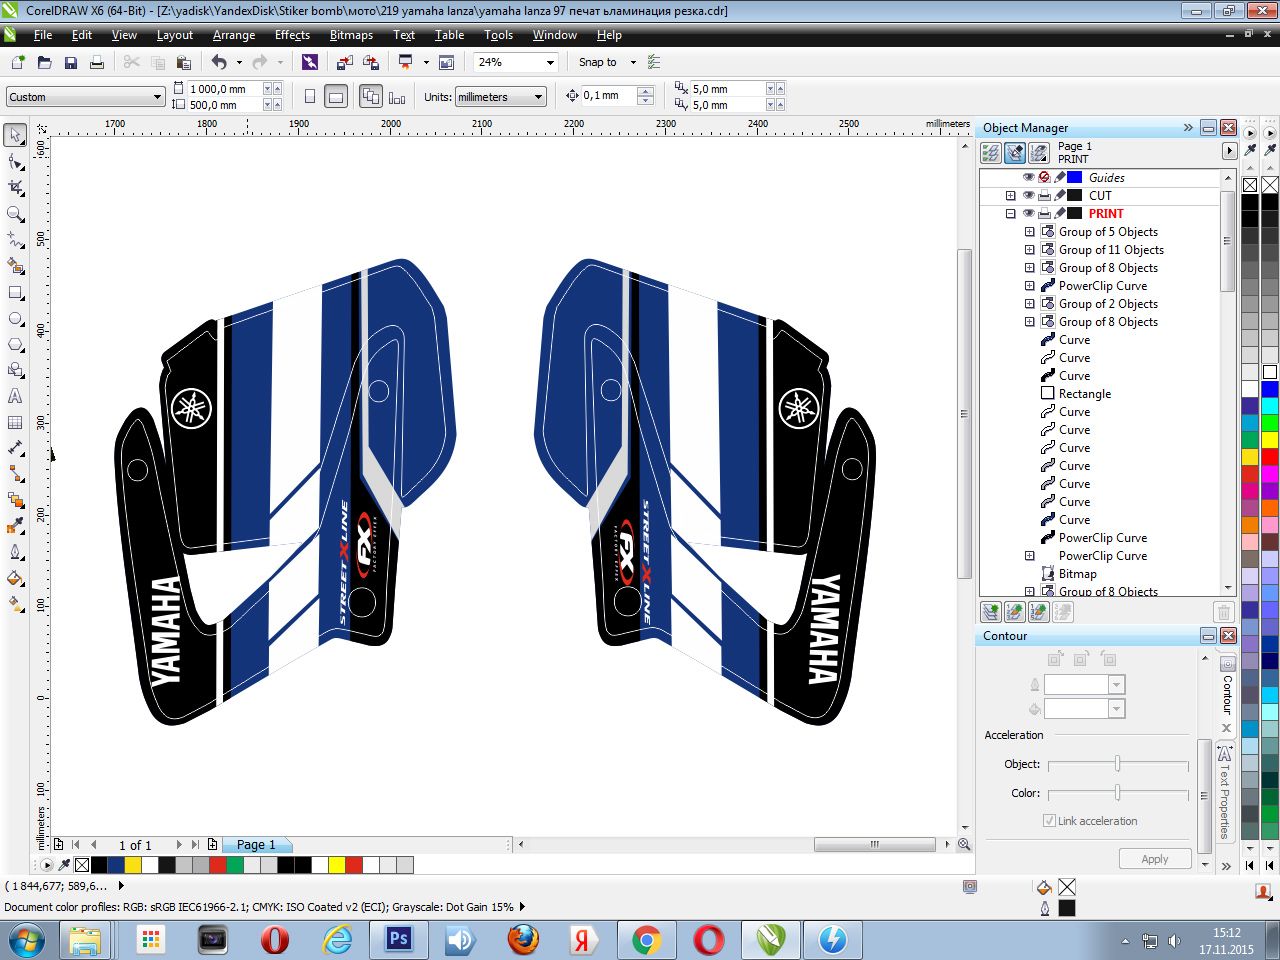The height and width of the screenshot is (960, 1280).
Task: Toggle the Link acceleration checkbox
Action: pos(1049,821)
